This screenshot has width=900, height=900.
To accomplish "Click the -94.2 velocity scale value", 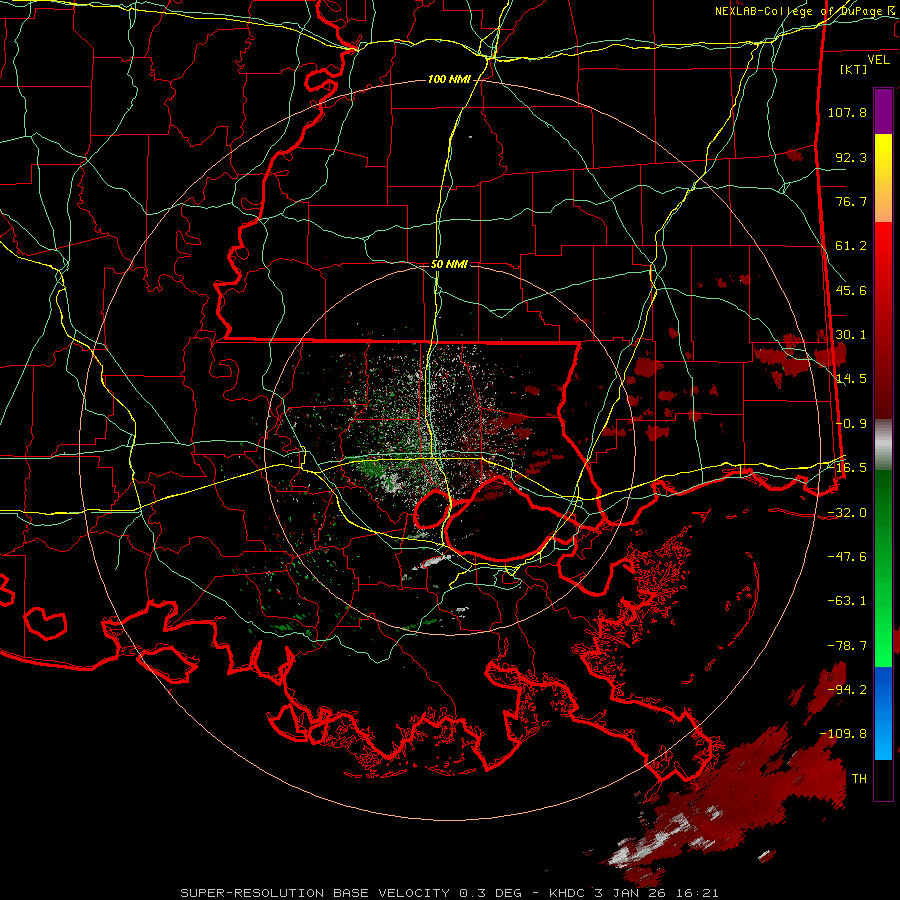I will point(847,689).
